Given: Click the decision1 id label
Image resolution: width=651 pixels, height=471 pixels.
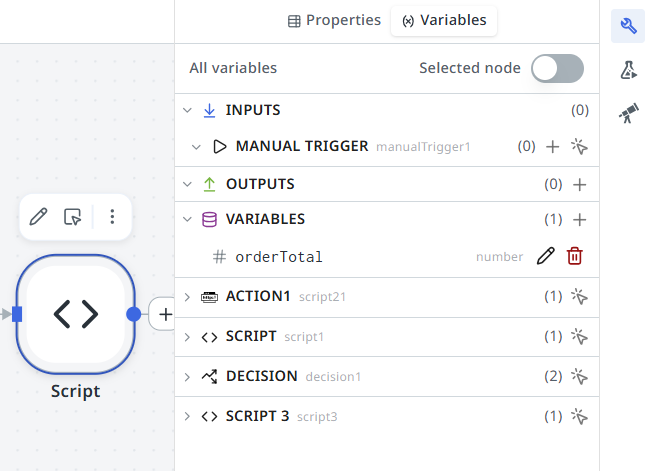Looking at the screenshot, I should click(x=333, y=377).
